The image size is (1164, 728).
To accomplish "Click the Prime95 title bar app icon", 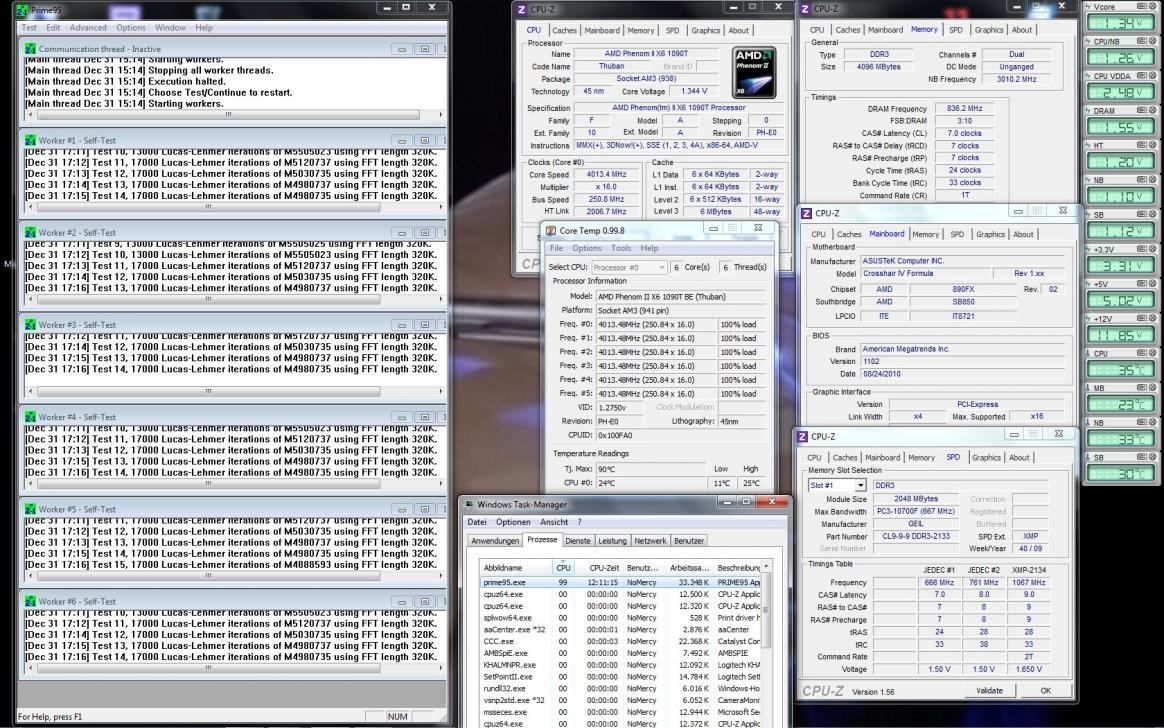I will [22, 10].
